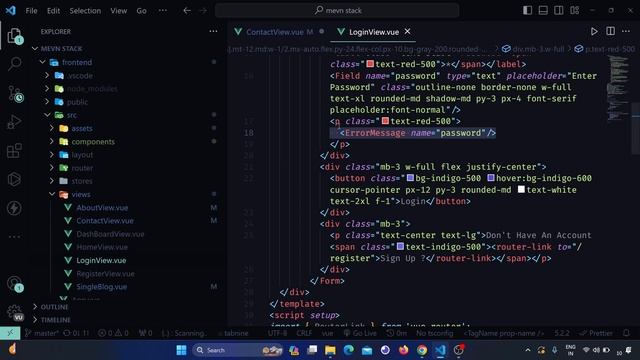Open the text-indigo-500 color swatch
The width and height of the screenshot is (640, 360).
tap(400, 246)
